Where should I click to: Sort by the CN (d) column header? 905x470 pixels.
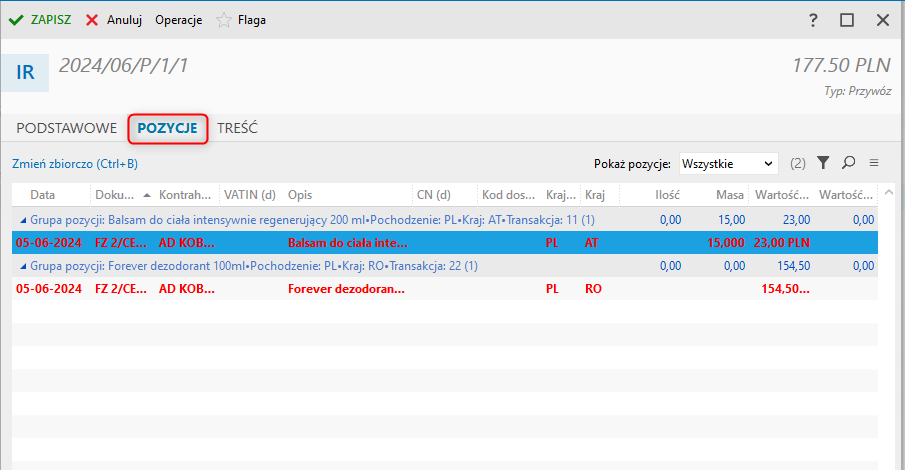(433, 195)
